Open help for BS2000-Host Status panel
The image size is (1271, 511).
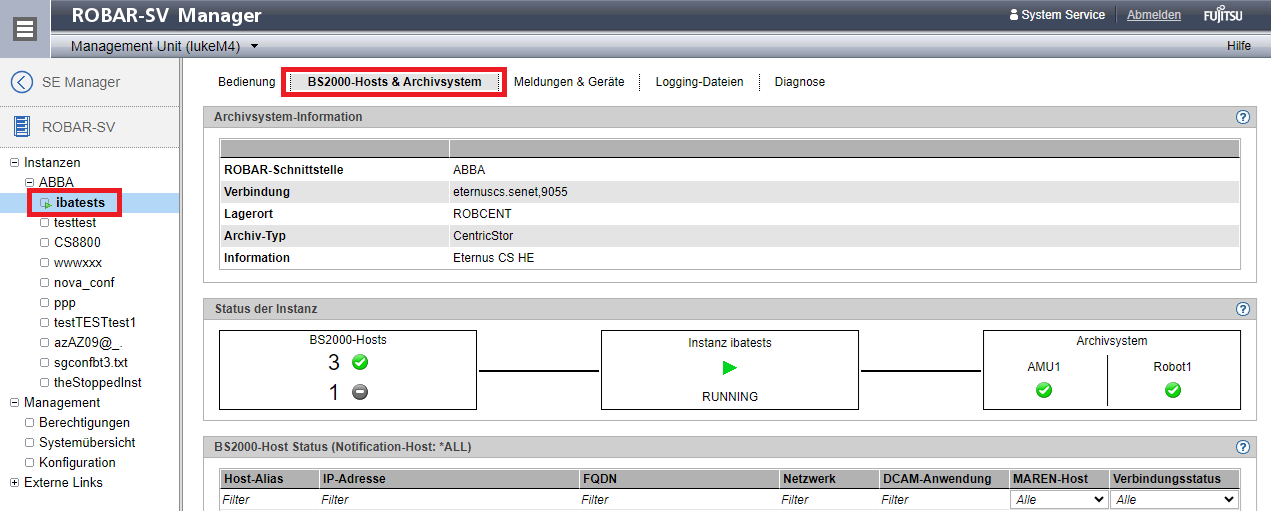point(1243,447)
